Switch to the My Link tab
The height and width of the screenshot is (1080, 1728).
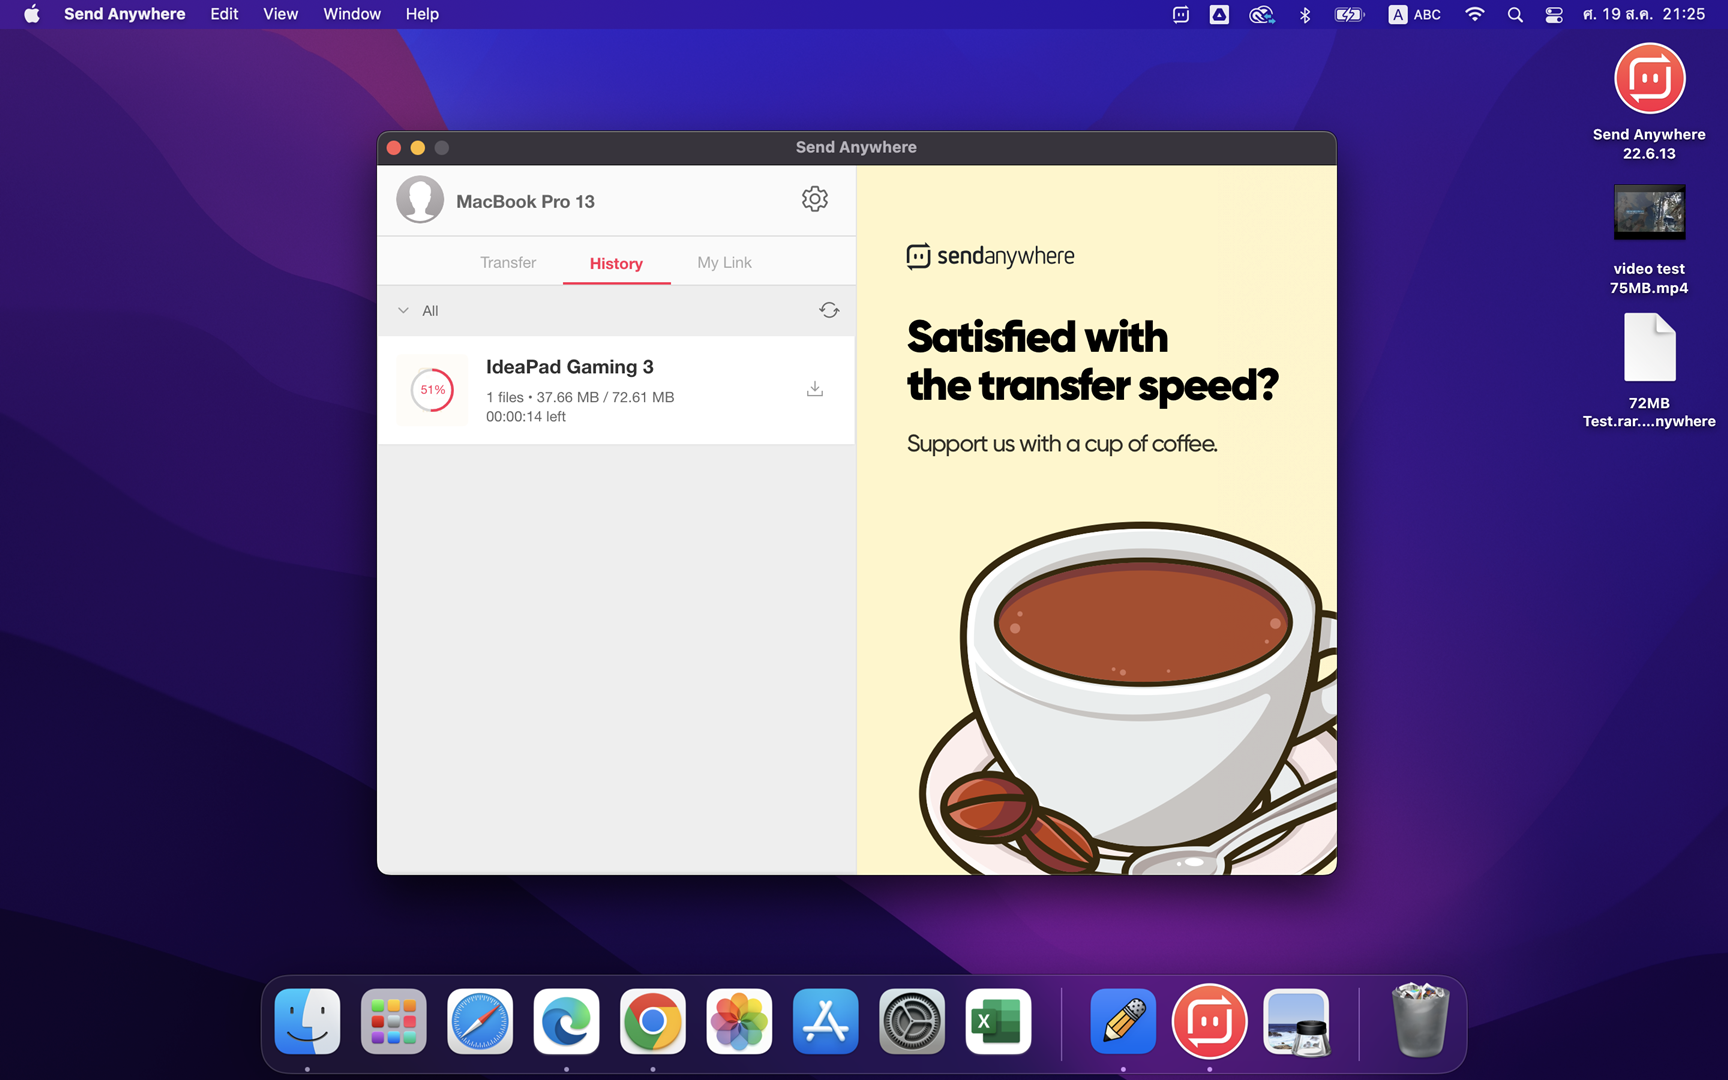pyautogui.click(x=724, y=263)
